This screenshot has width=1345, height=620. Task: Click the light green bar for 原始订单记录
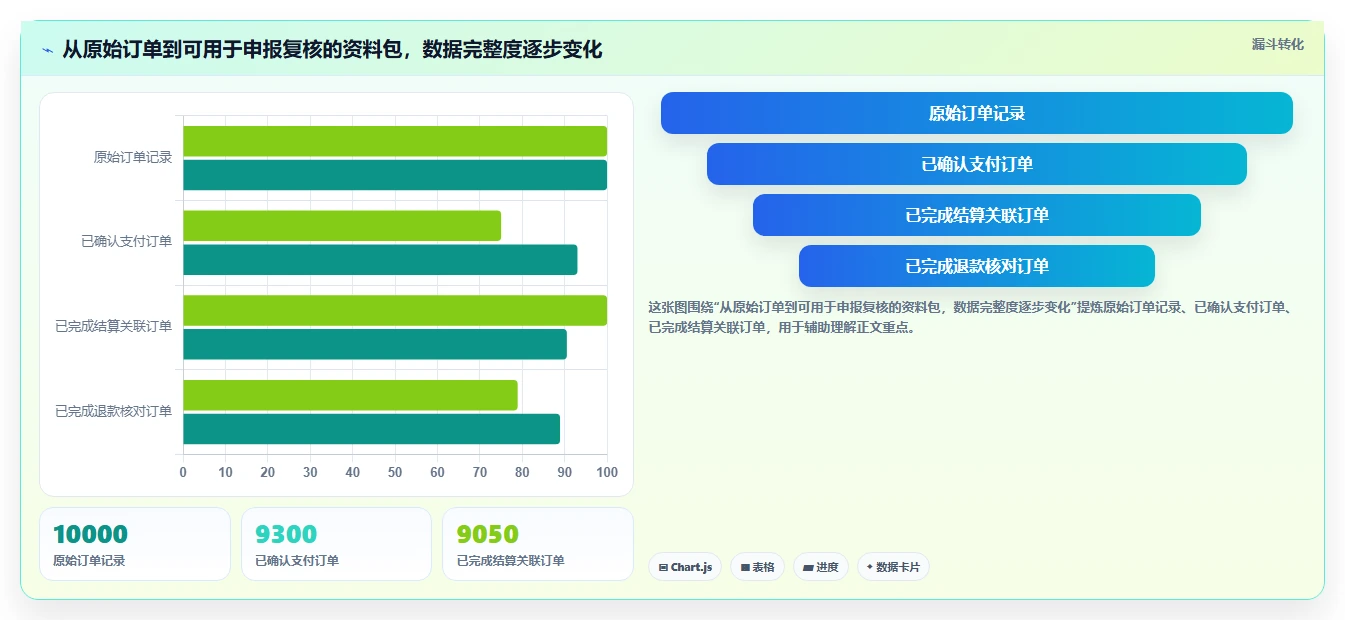pyautogui.click(x=395, y=141)
